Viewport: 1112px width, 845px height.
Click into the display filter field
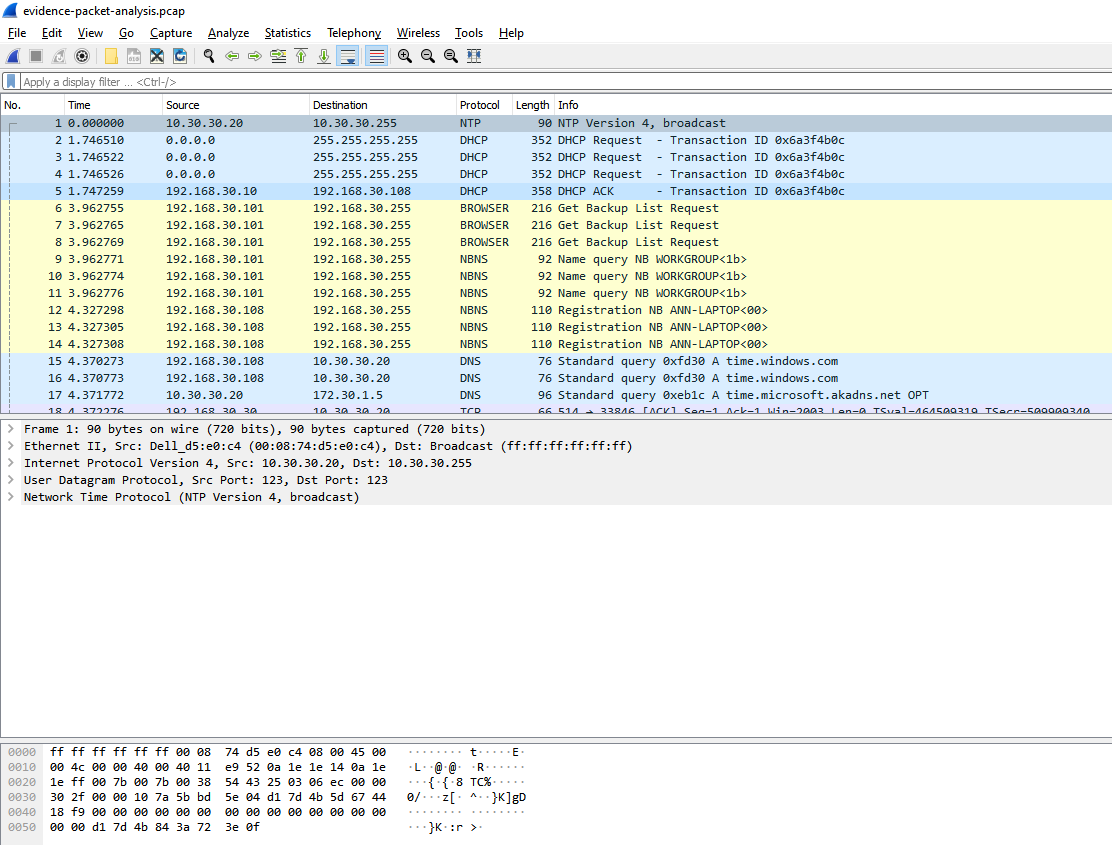coord(566,82)
